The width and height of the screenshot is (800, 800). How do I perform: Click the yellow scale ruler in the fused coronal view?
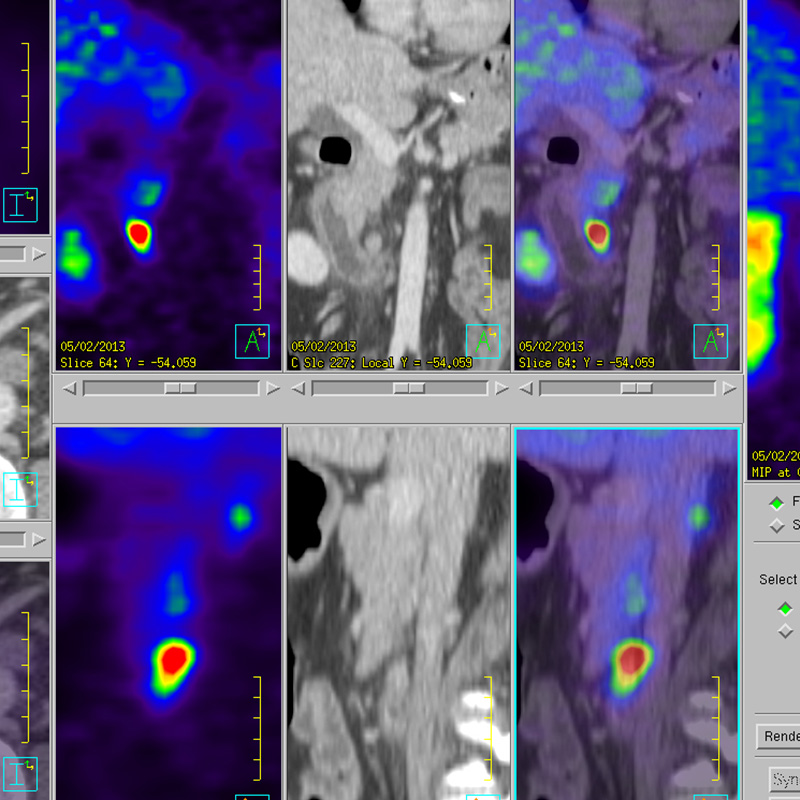tap(716, 278)
